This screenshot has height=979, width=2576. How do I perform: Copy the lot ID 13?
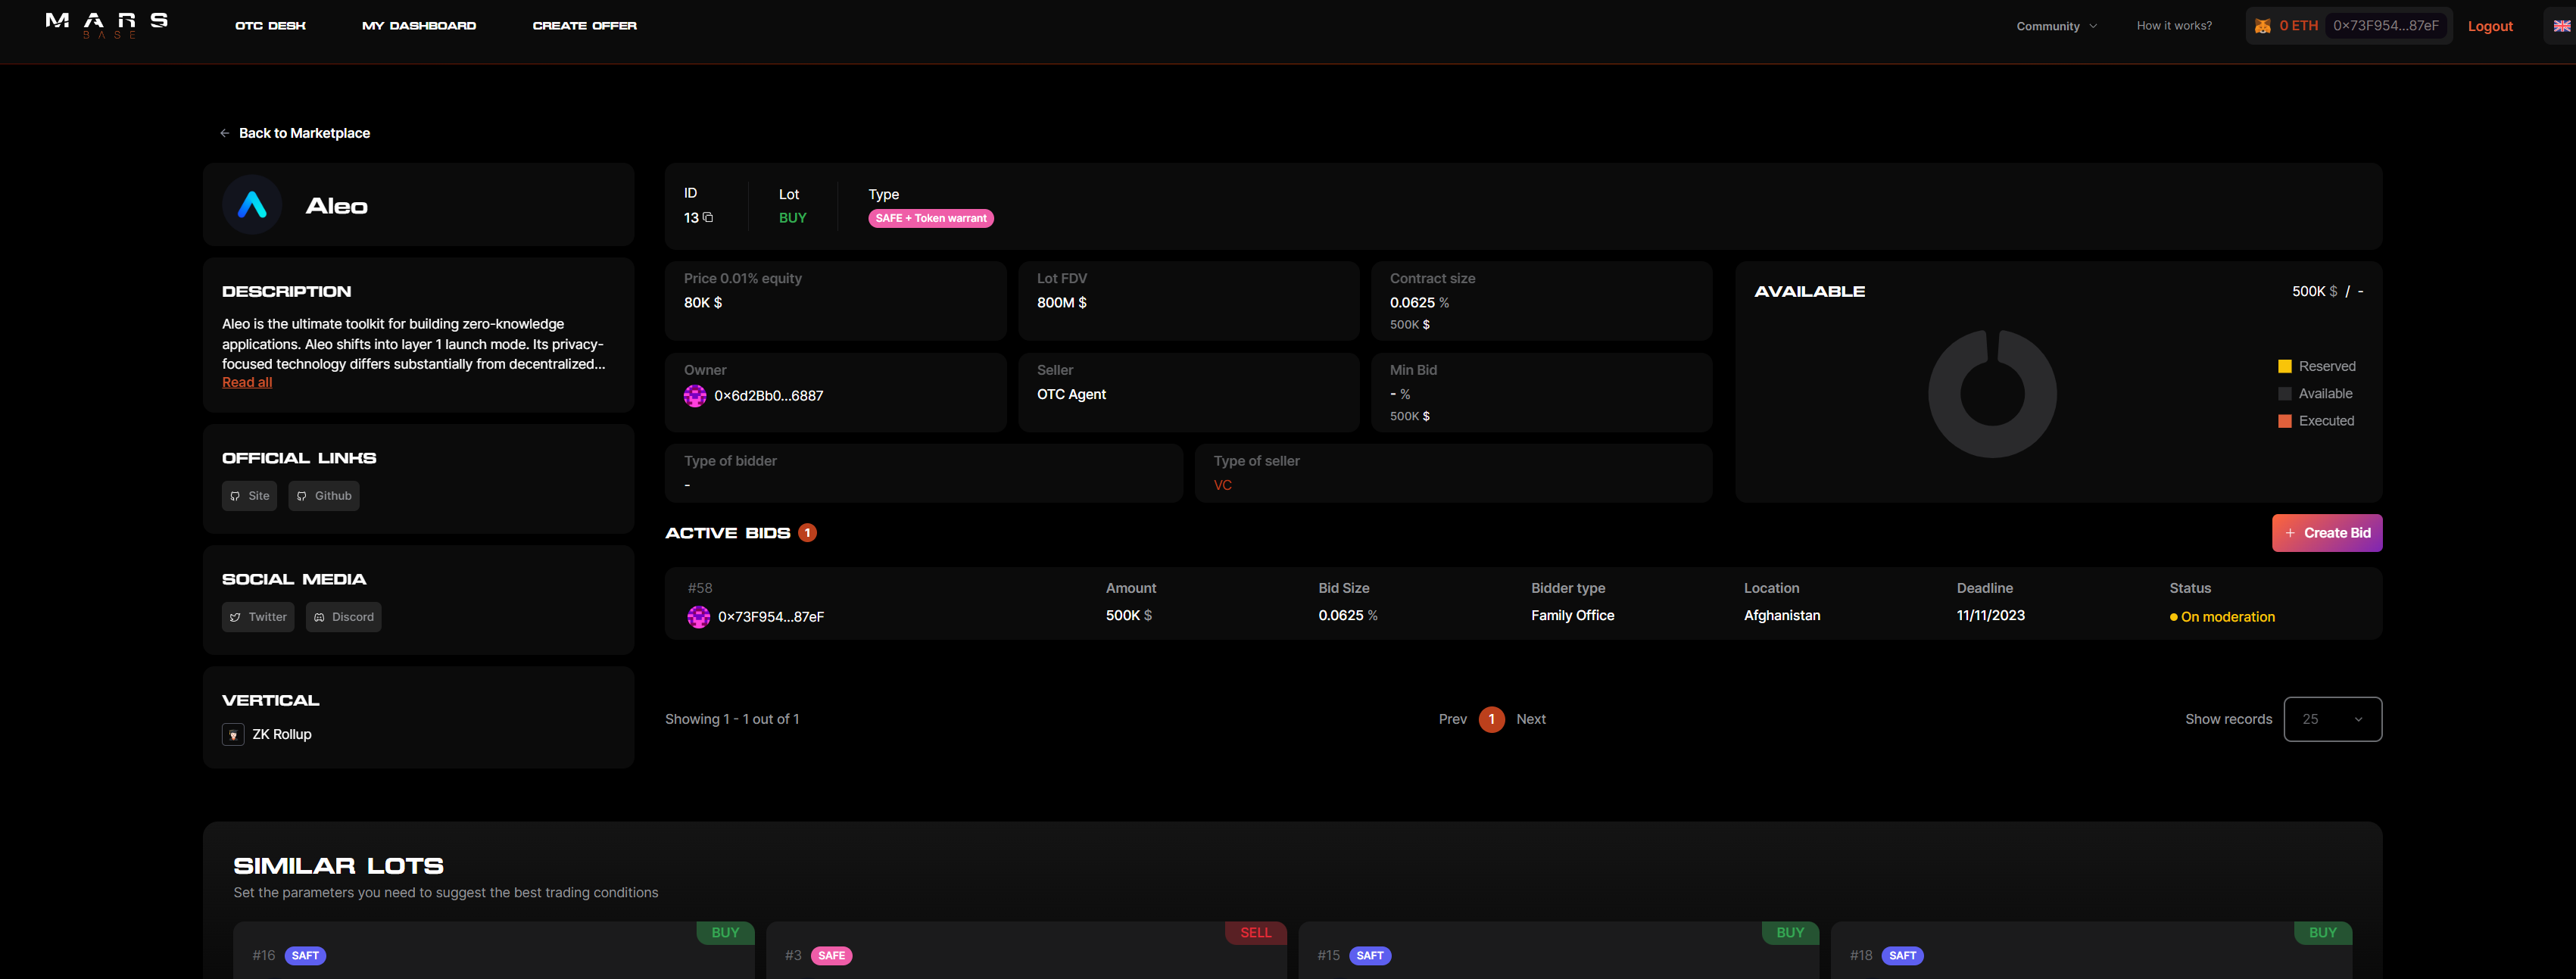tap(708, 217)
